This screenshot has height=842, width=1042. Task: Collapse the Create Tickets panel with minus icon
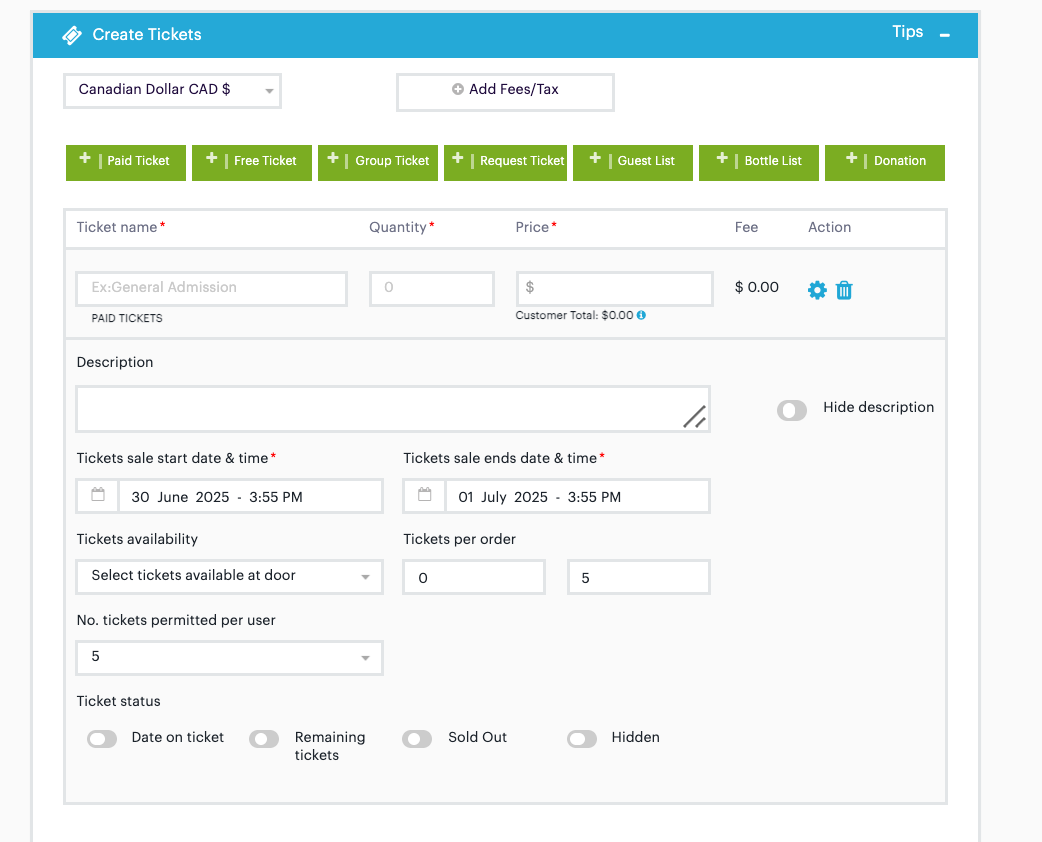pos(945,35)
